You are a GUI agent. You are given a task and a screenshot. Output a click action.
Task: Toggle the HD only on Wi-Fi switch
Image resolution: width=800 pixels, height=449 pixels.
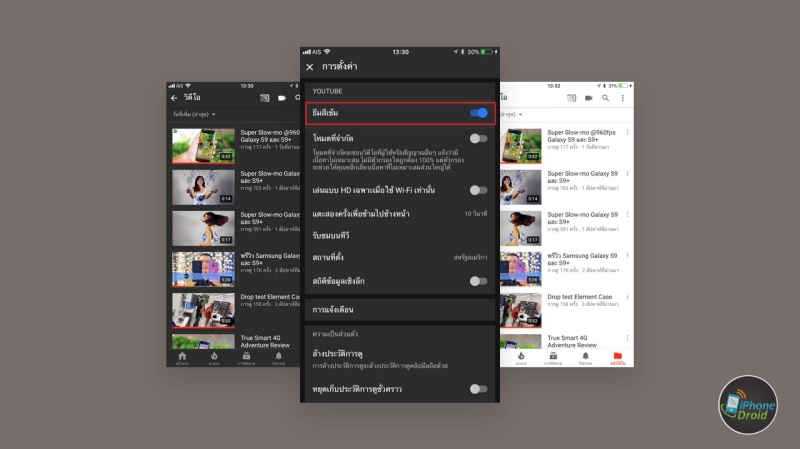[x=479, y=190]
